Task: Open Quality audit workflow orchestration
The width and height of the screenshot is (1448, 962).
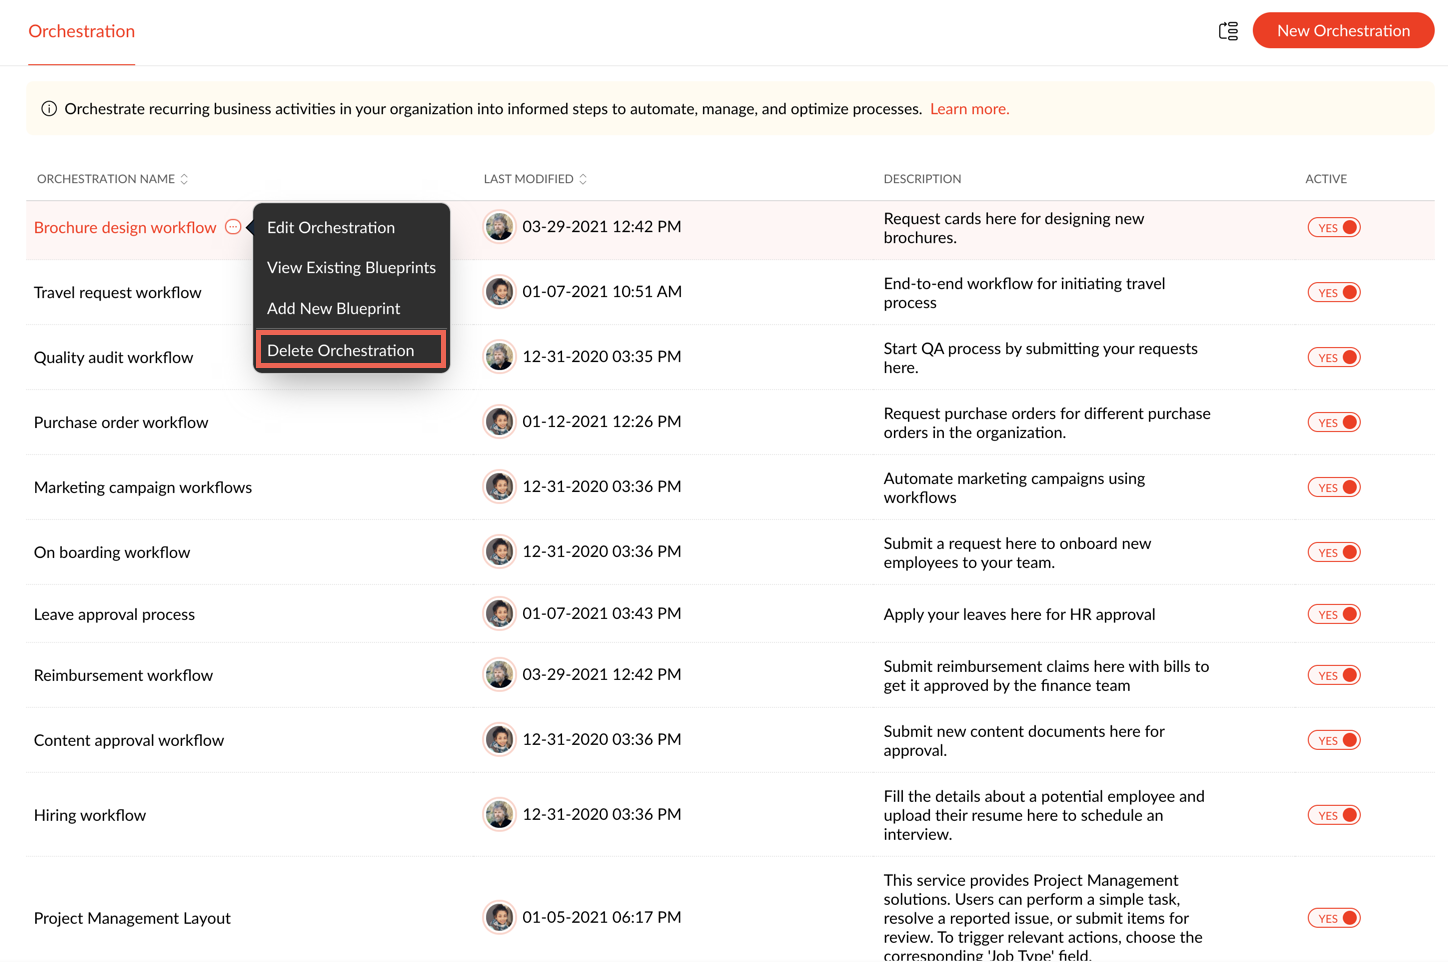Action: click(114, 358)
